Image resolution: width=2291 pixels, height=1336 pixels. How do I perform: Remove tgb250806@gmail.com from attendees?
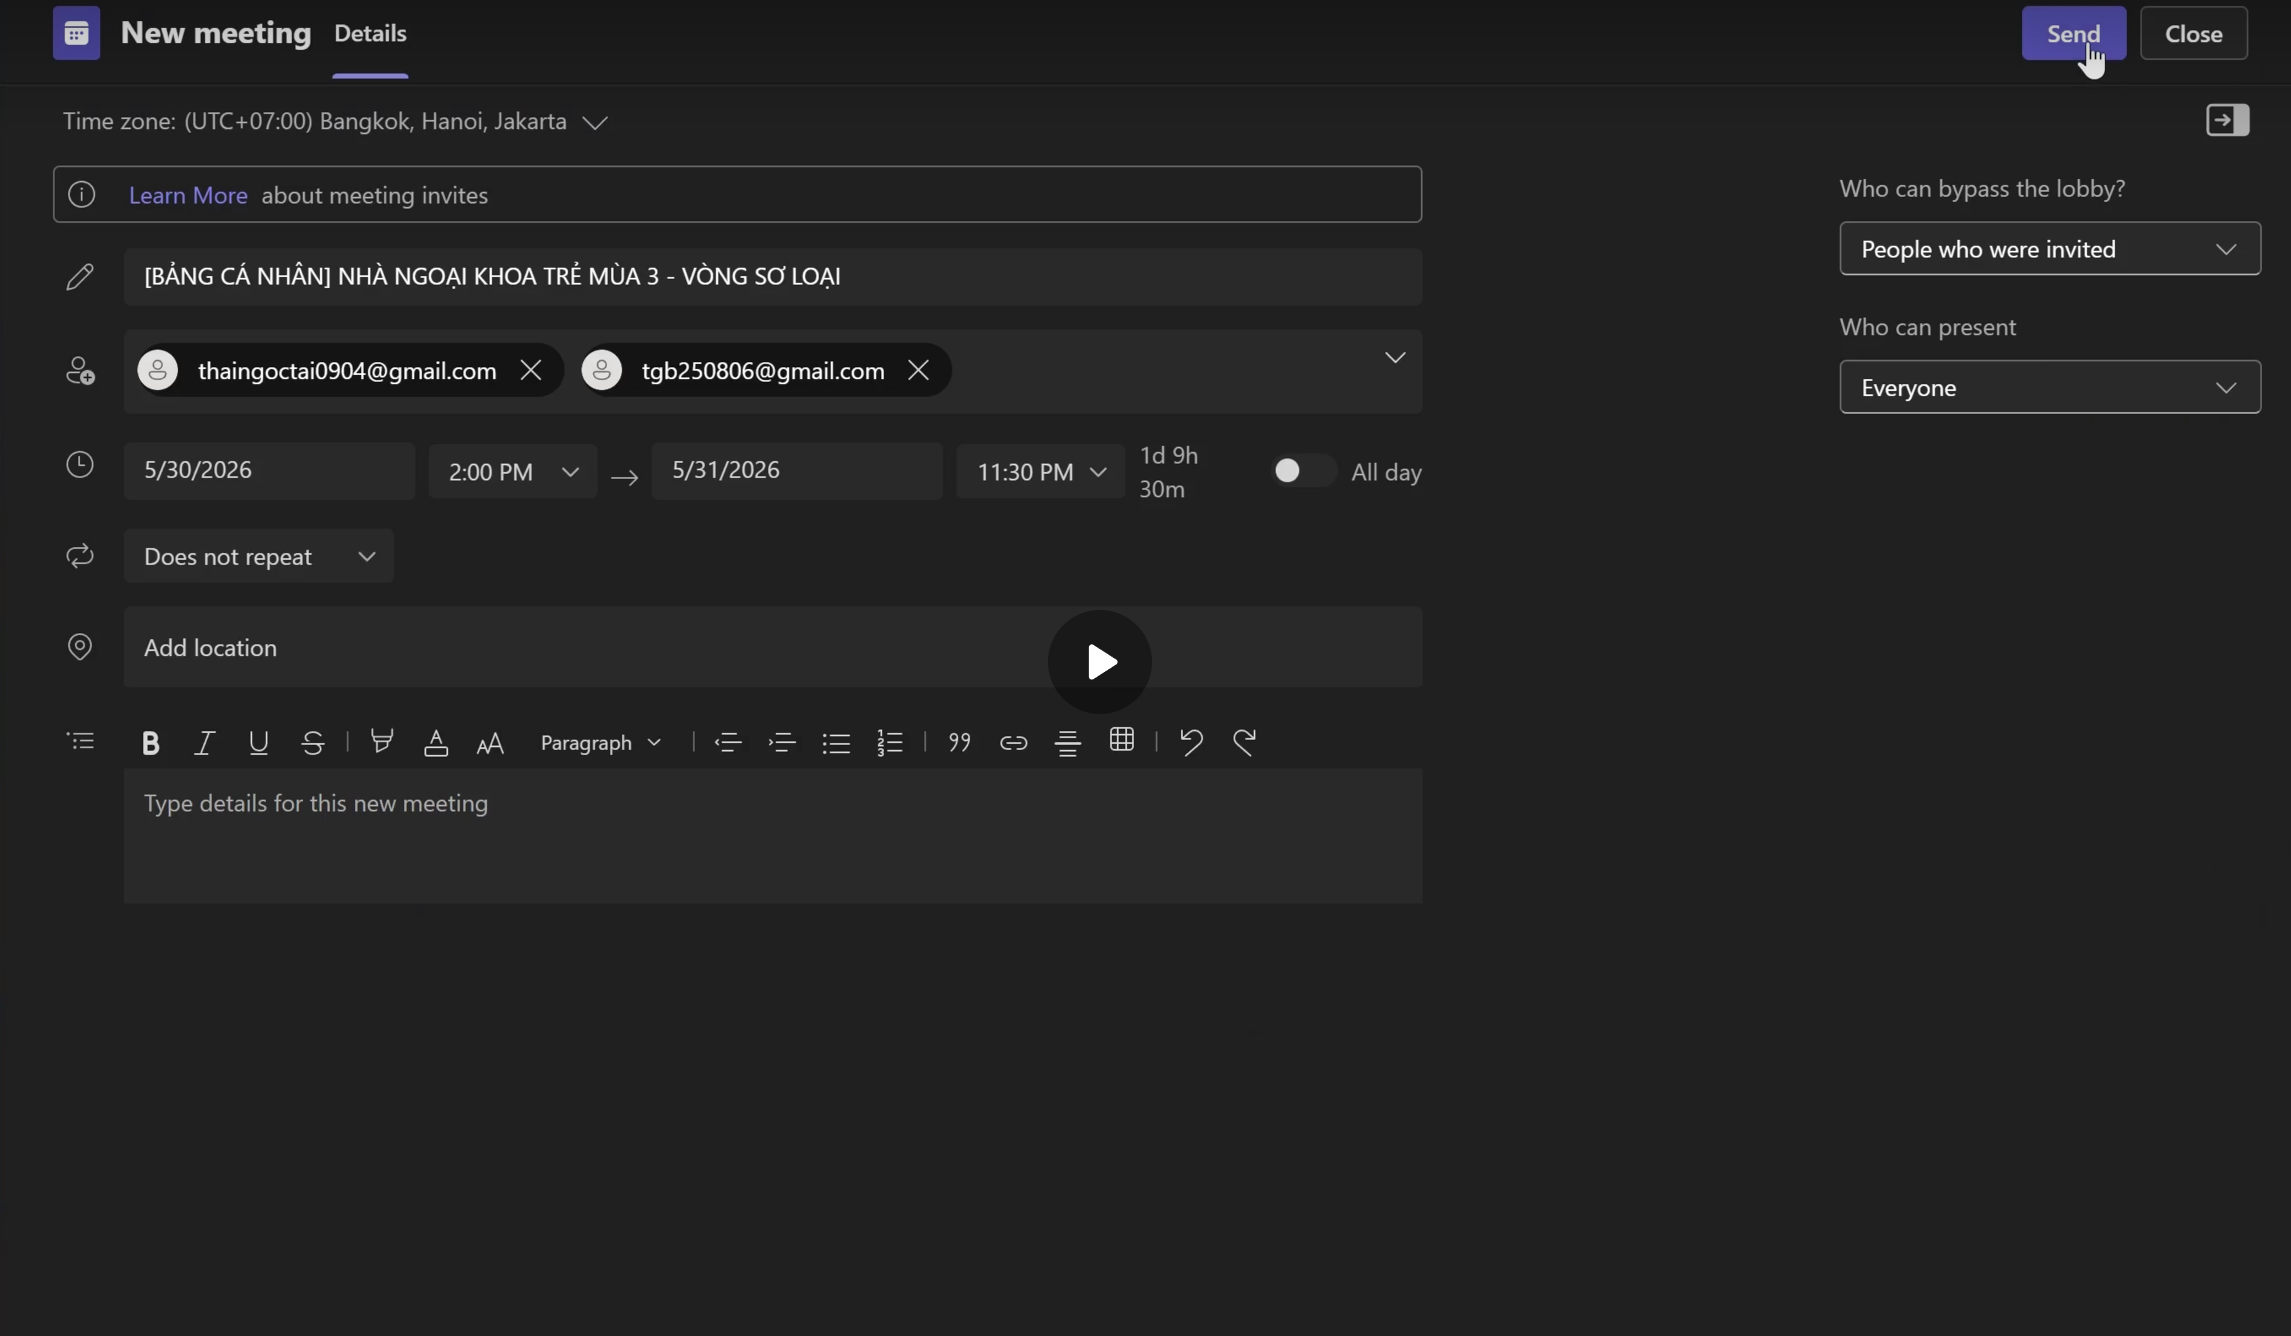[x=918, y=370]
